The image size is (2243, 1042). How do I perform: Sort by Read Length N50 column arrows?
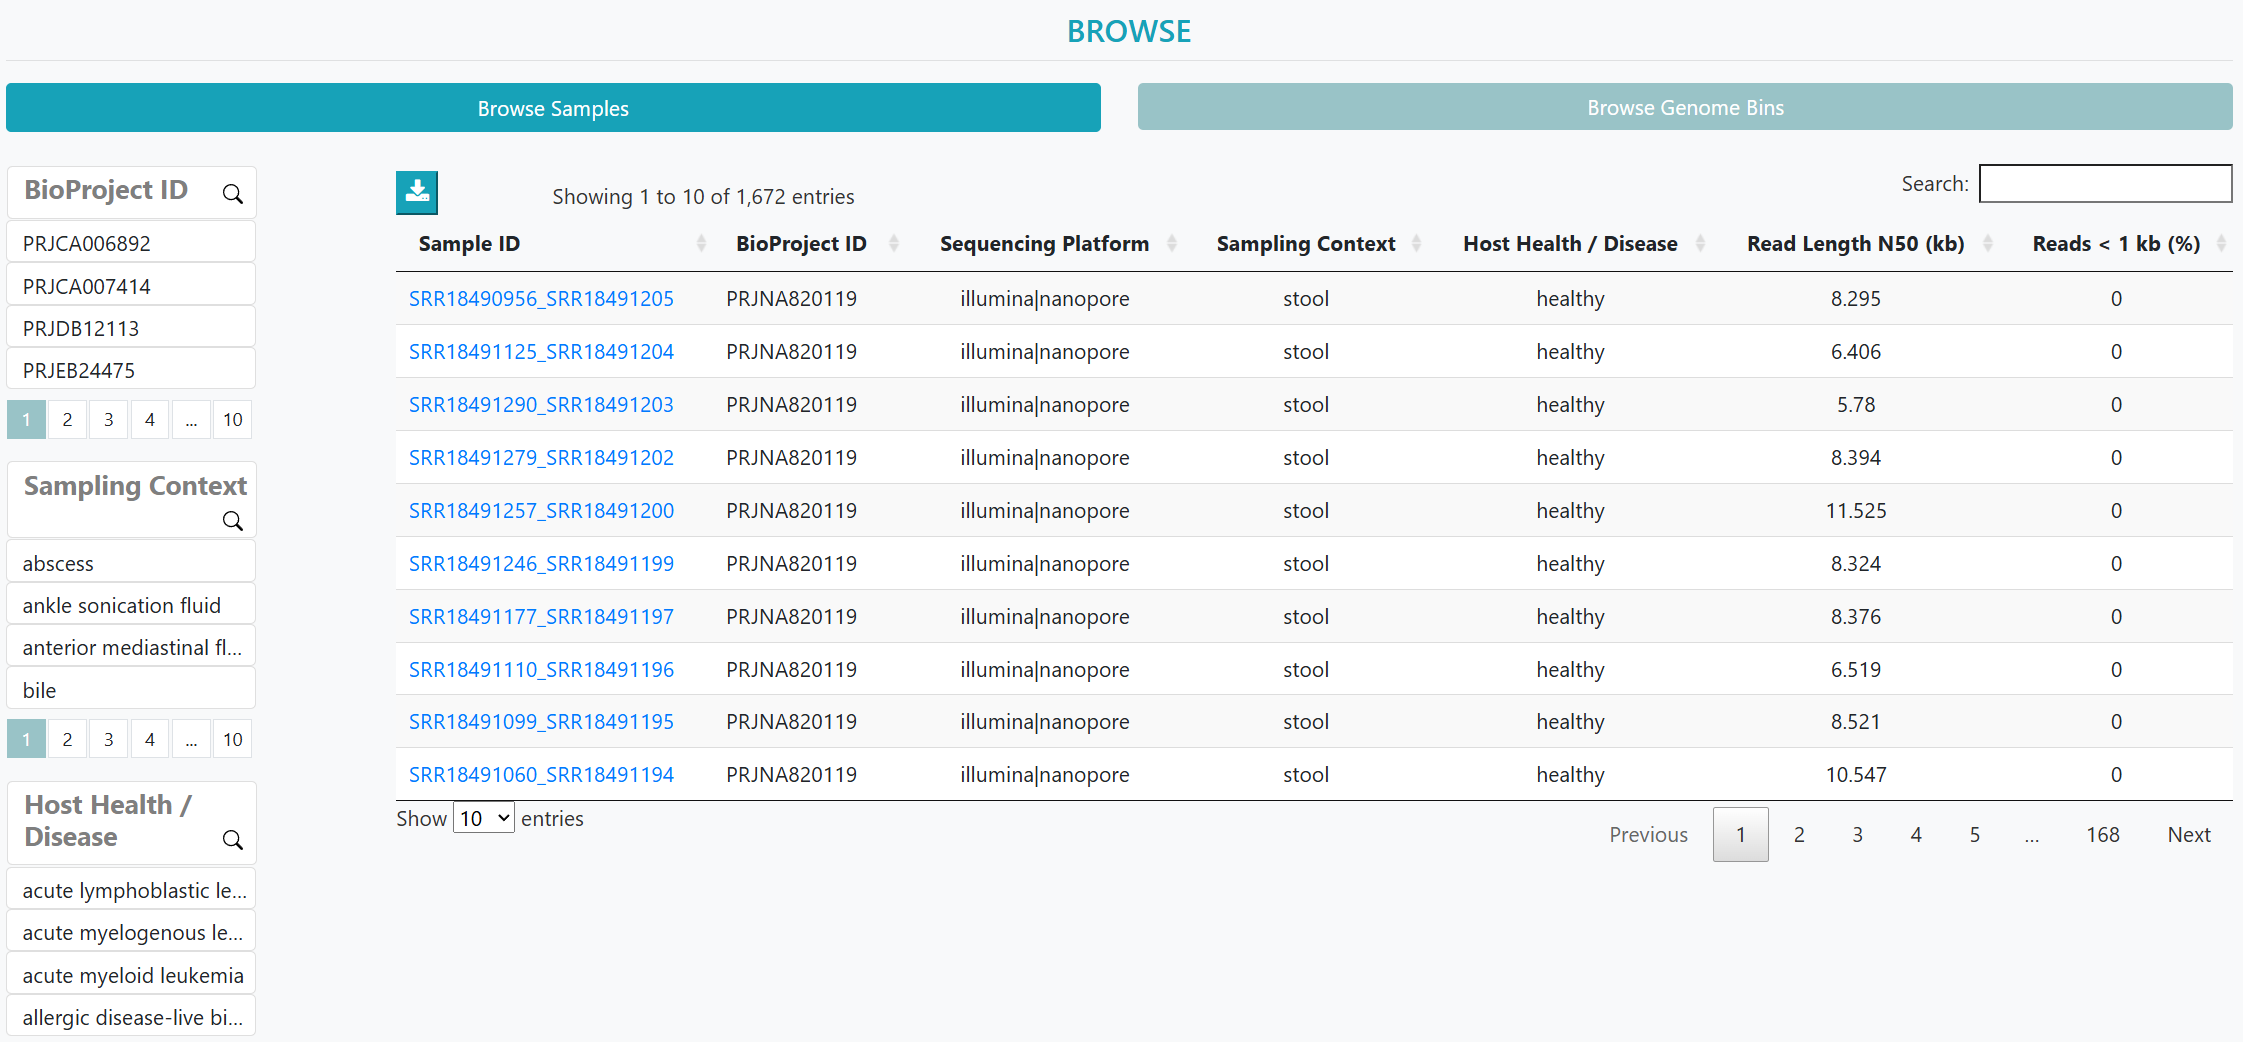1987,243
